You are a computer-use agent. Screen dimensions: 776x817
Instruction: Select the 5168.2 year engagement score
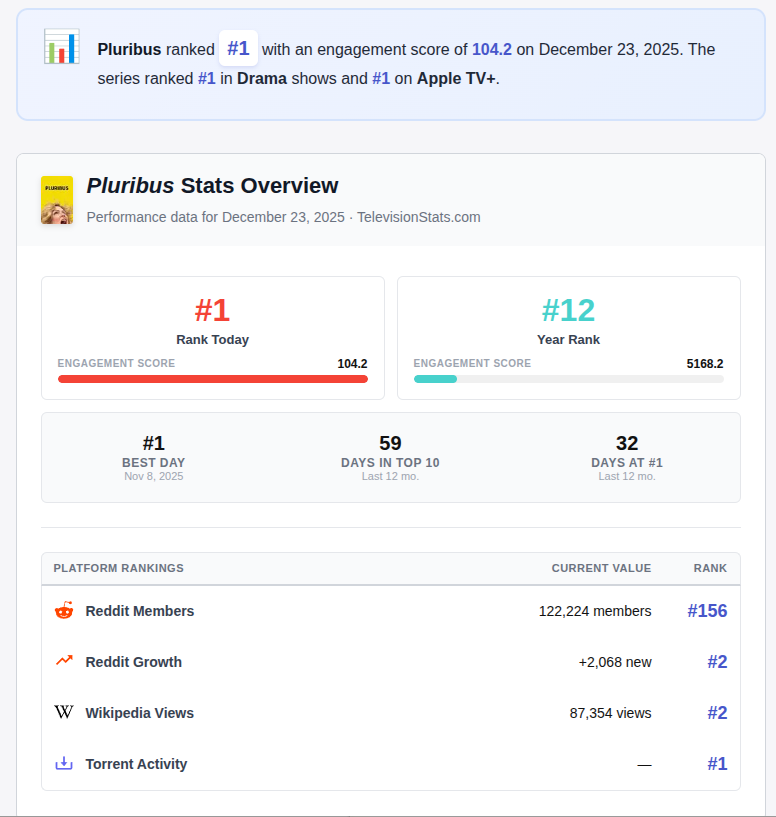click(705, 364)
